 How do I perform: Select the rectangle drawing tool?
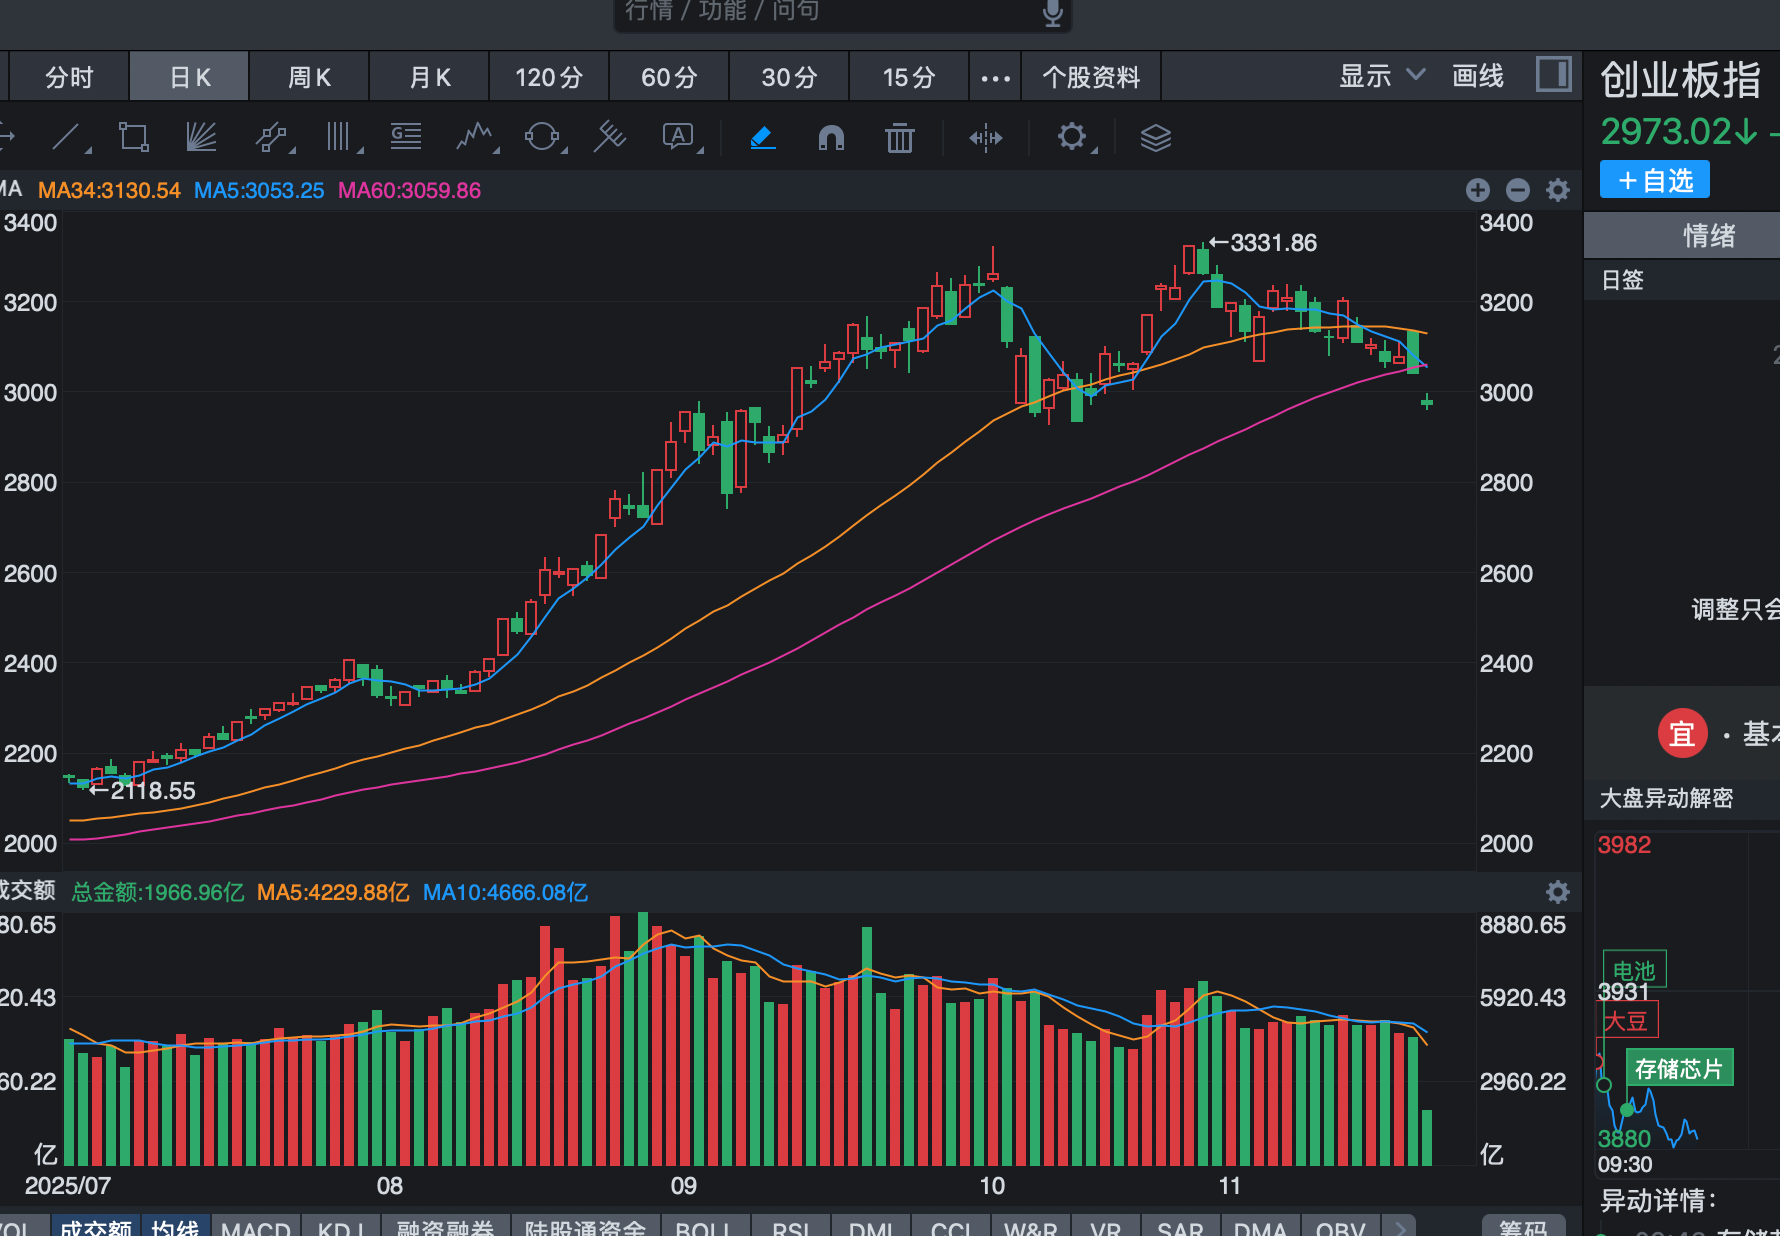coord(133,137)
